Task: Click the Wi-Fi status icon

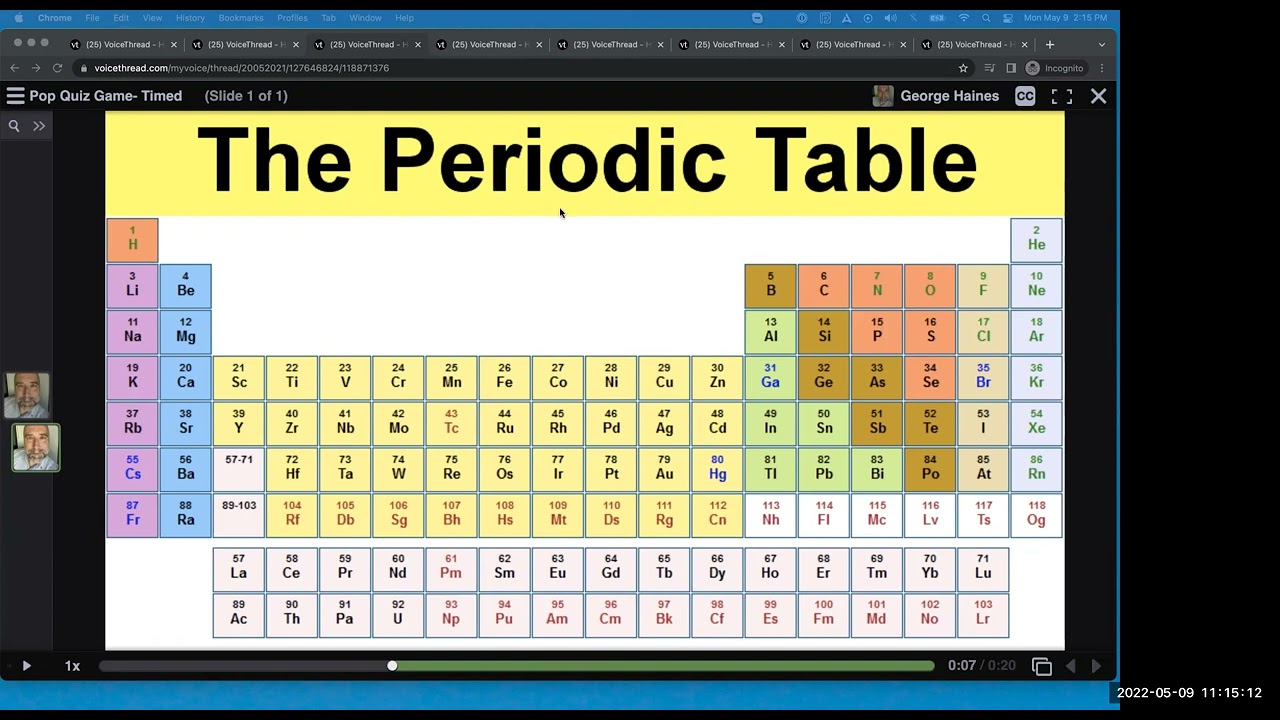Action: (964, 18)
